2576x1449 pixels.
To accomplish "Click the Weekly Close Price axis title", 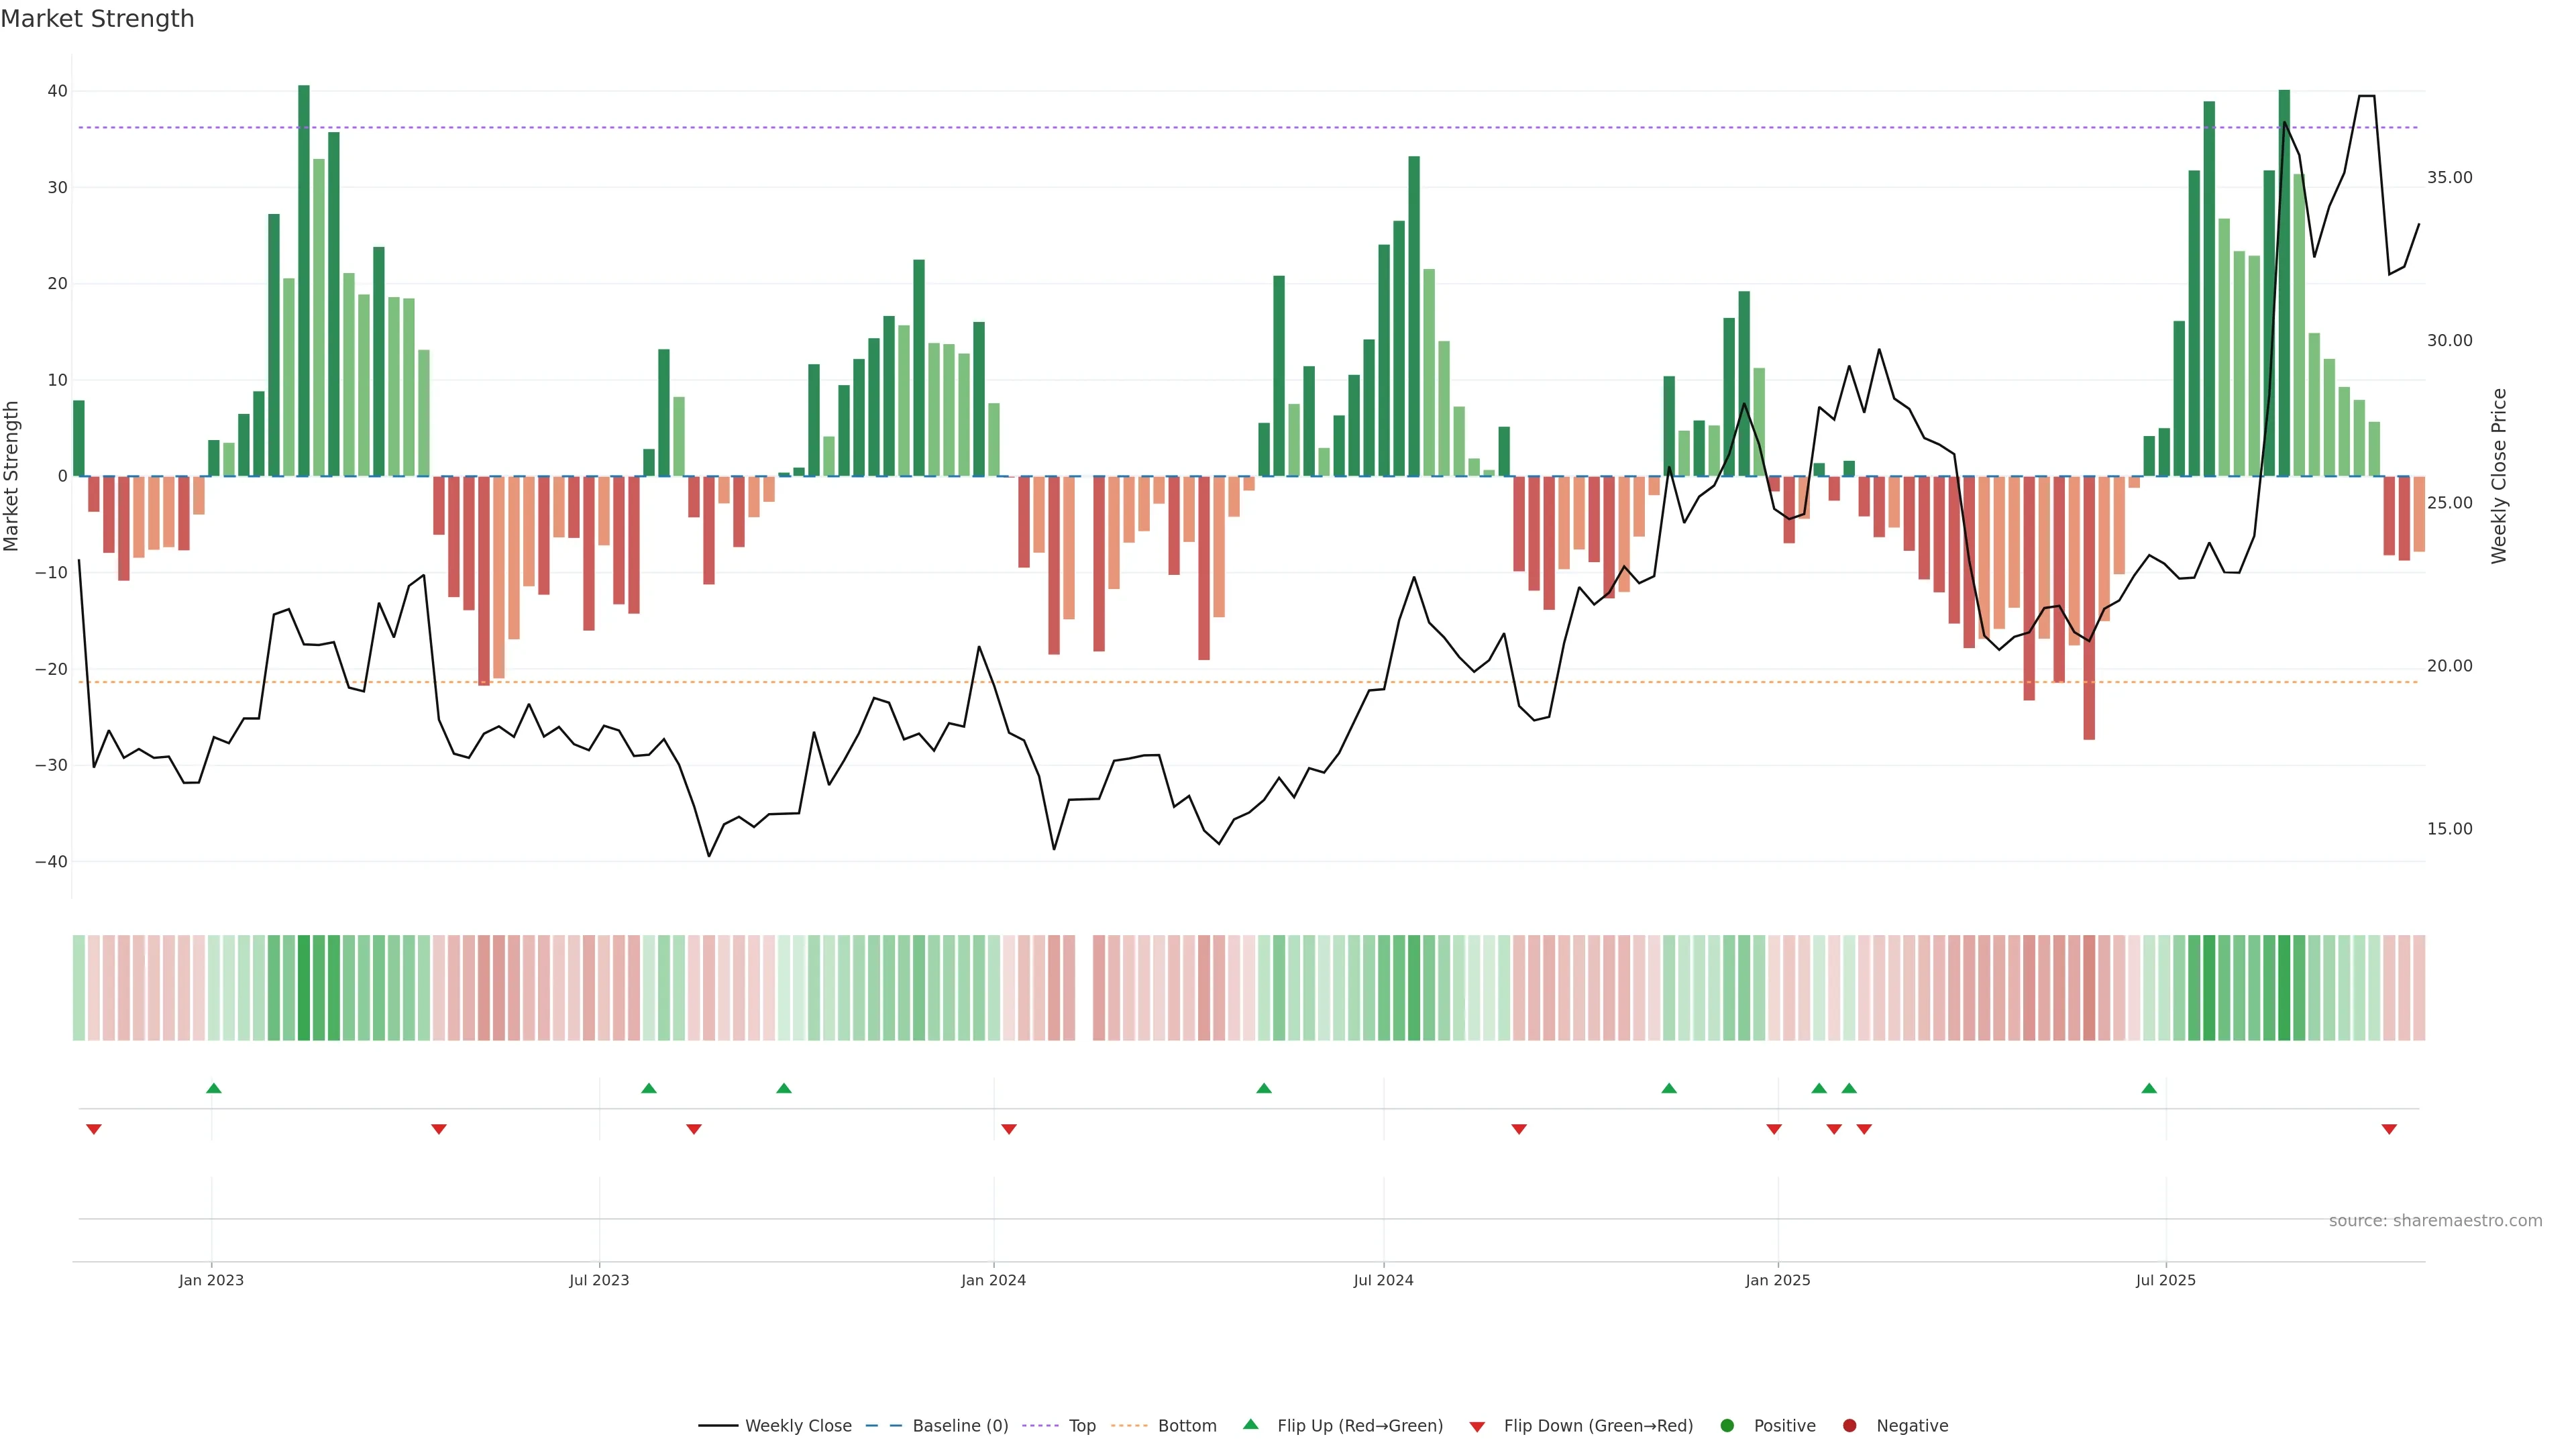I will pos(2499,476).
